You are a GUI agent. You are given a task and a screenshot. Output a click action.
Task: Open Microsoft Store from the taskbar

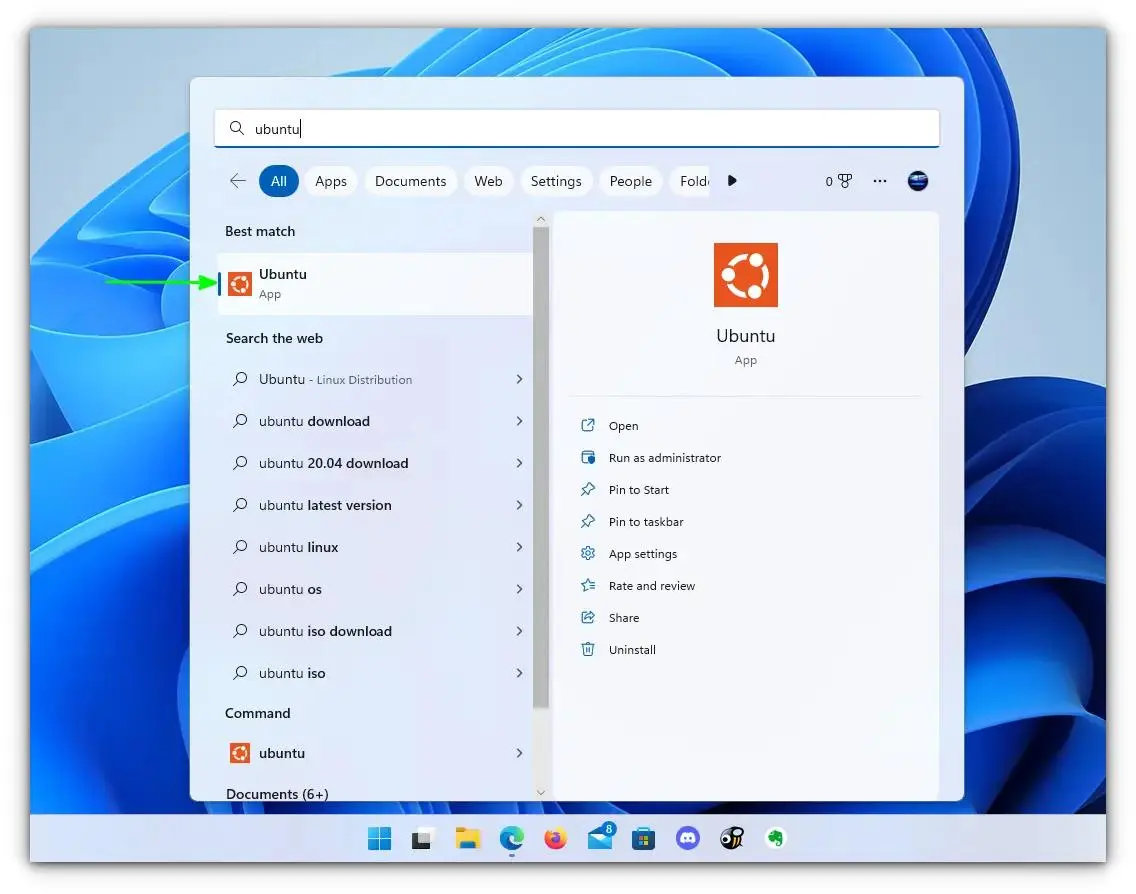click(x=643, y=838)
